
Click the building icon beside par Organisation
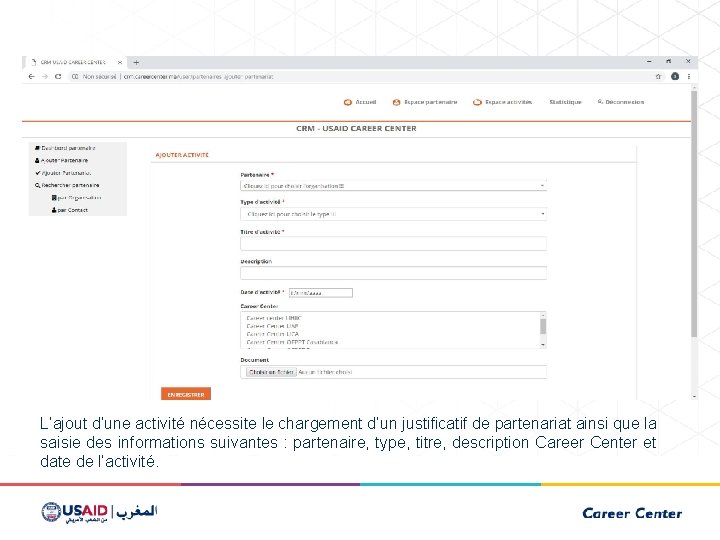pyautogui.click(x=54, y=198)
